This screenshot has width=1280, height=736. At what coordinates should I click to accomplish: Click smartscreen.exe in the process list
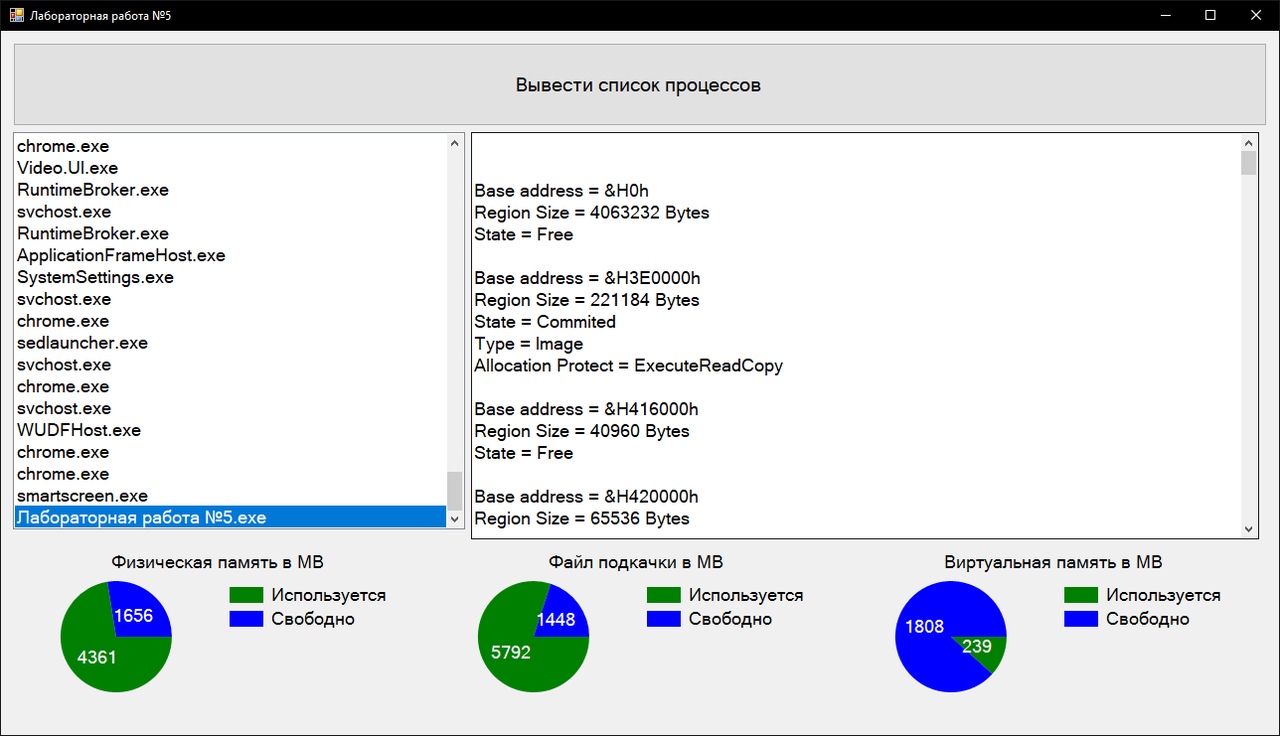[x=82, y=496]
